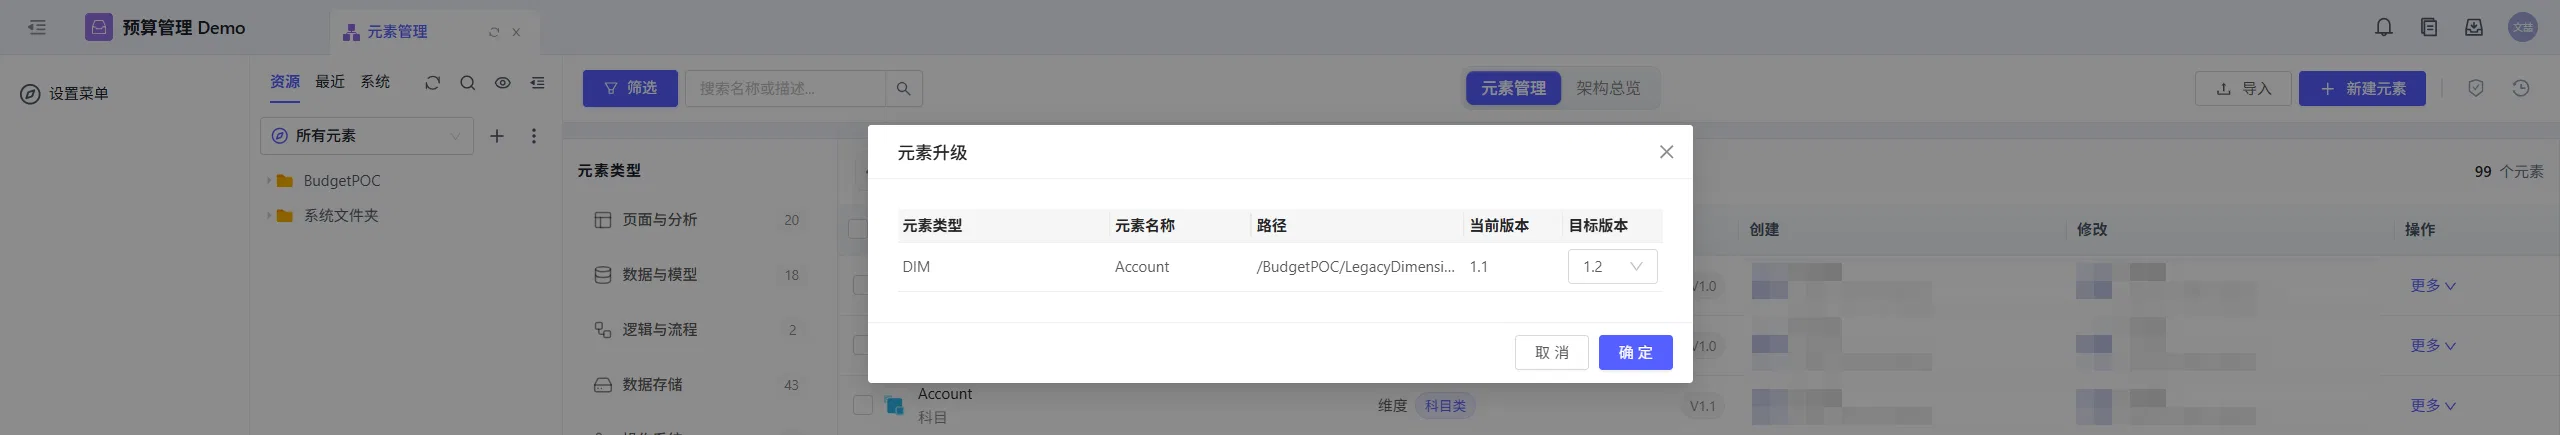The width and height of the screenshot is (2560, 435).
Task: Click the shield check icon
Action: point(2476,88)
